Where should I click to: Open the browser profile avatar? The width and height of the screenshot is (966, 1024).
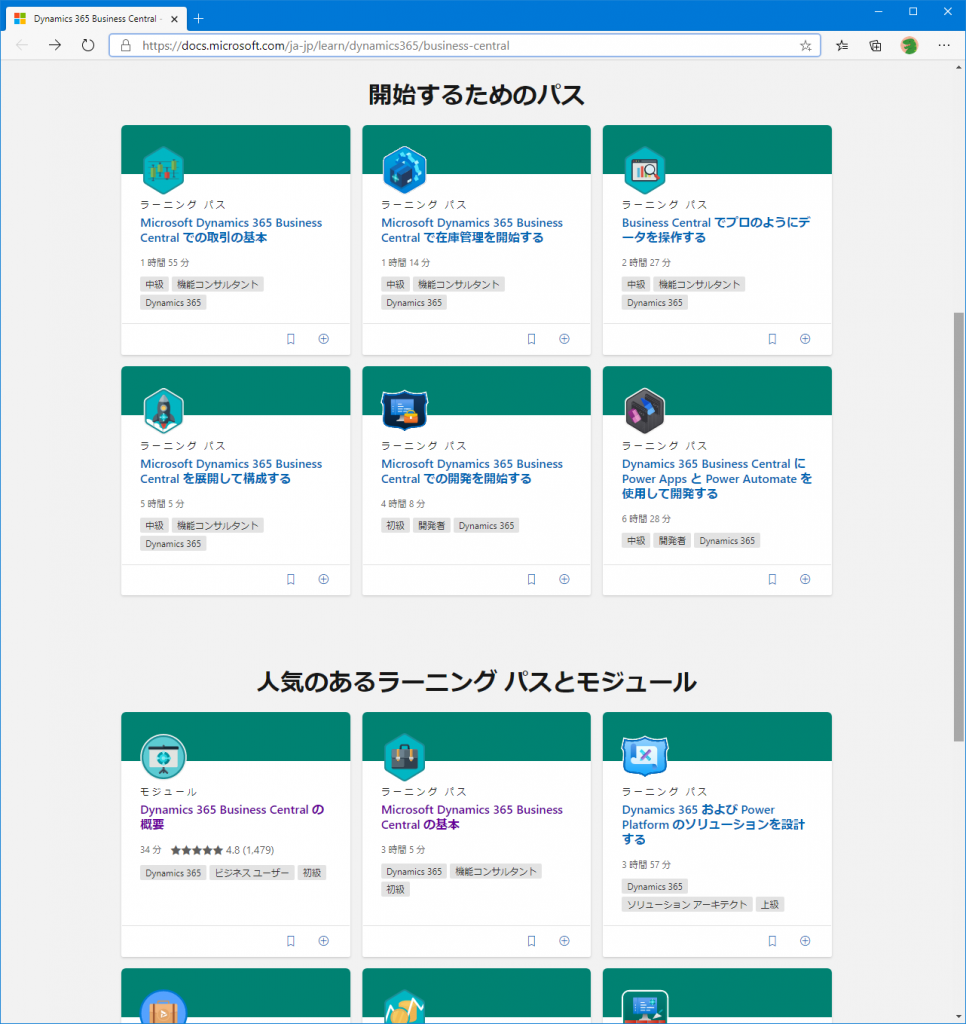coord(909,45)
